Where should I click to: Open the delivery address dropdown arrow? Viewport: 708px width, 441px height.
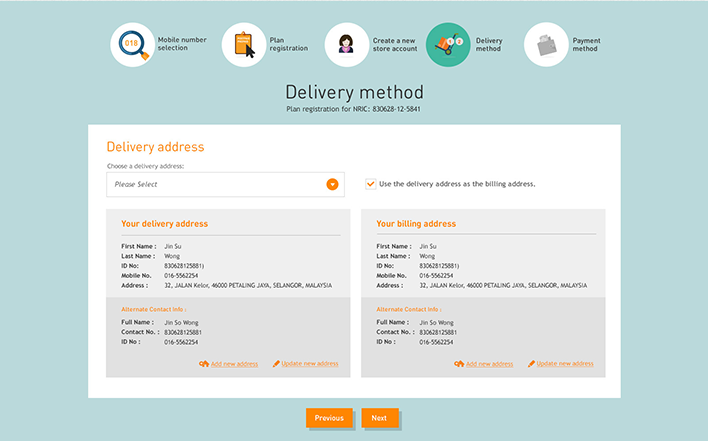click(332, 184)
